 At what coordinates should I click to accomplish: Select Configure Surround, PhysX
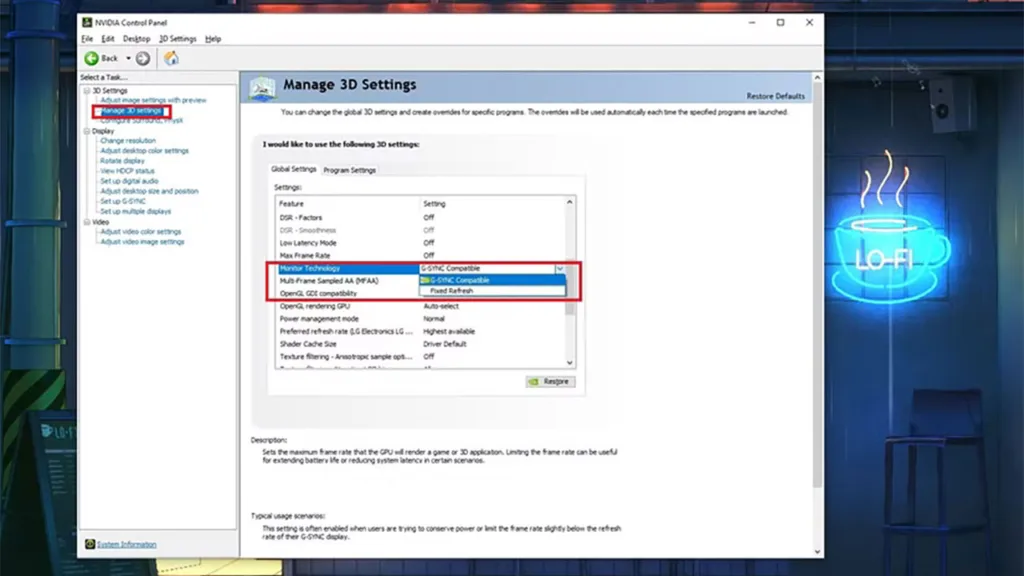142,121
